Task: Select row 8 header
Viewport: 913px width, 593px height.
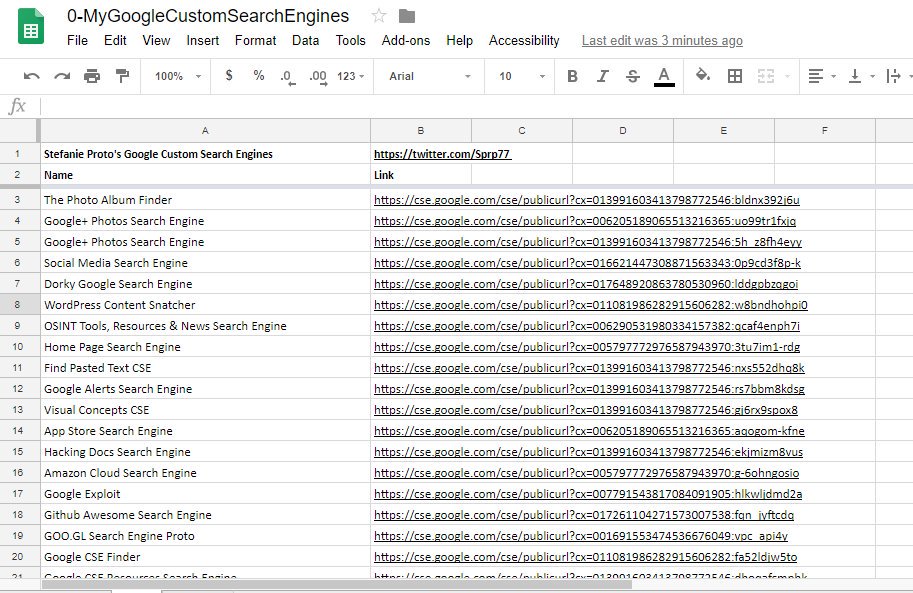Action: pyautogui.click(x=17, y=305)
